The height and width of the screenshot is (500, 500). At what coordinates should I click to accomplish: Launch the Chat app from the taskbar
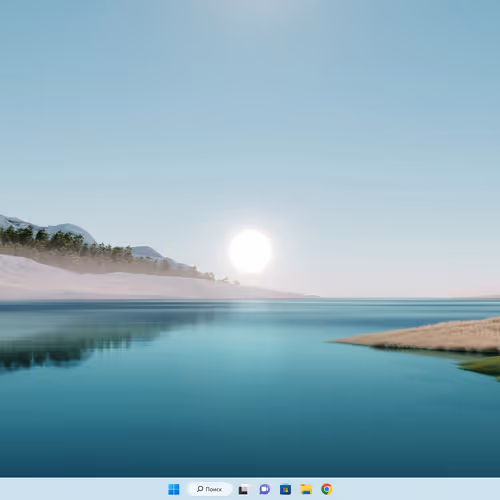click(265, 489)
